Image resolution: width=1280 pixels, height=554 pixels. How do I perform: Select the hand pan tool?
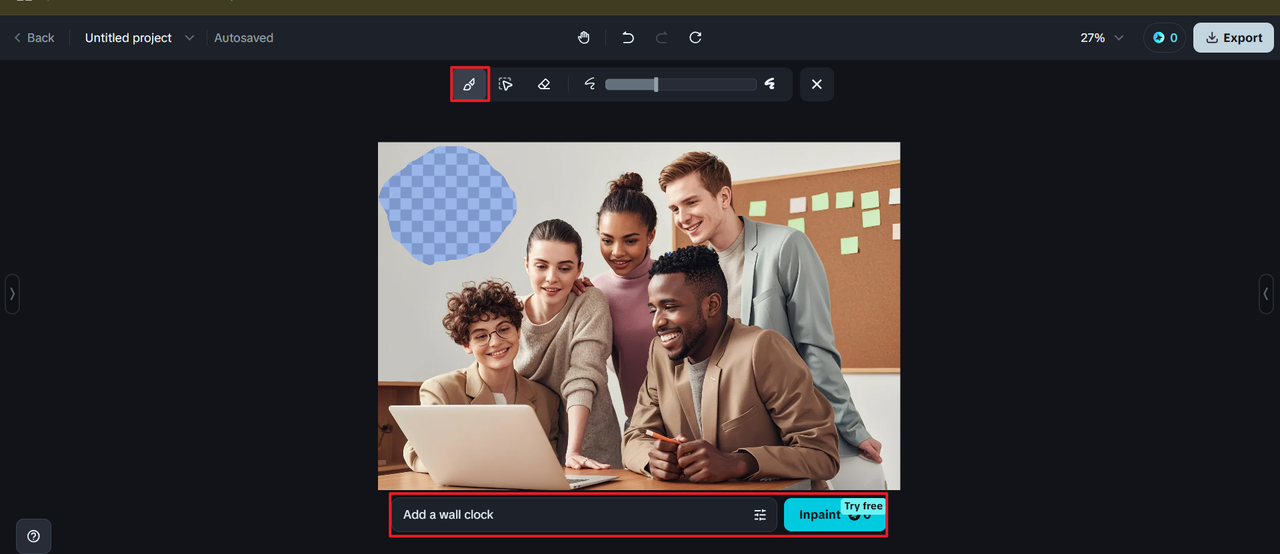[584, 37]
